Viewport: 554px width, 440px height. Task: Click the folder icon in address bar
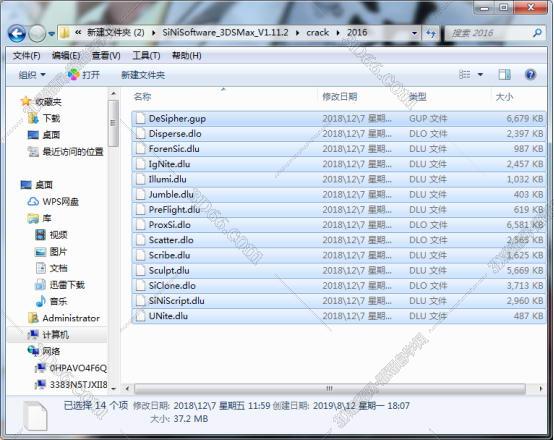tap(64, 33)
